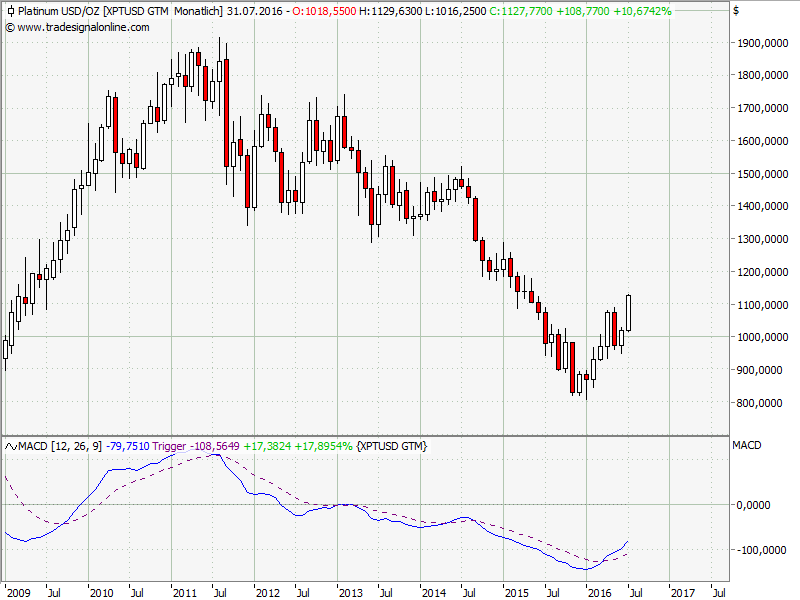Image resolution: width=800 pixels, height=600 pixels.
Task: Click the dollar sign currency symbol
Action: pos(736,11)
